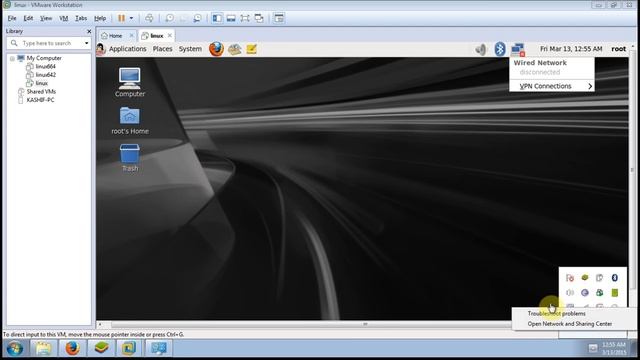Select linux664 VM in library

[45, 66]
